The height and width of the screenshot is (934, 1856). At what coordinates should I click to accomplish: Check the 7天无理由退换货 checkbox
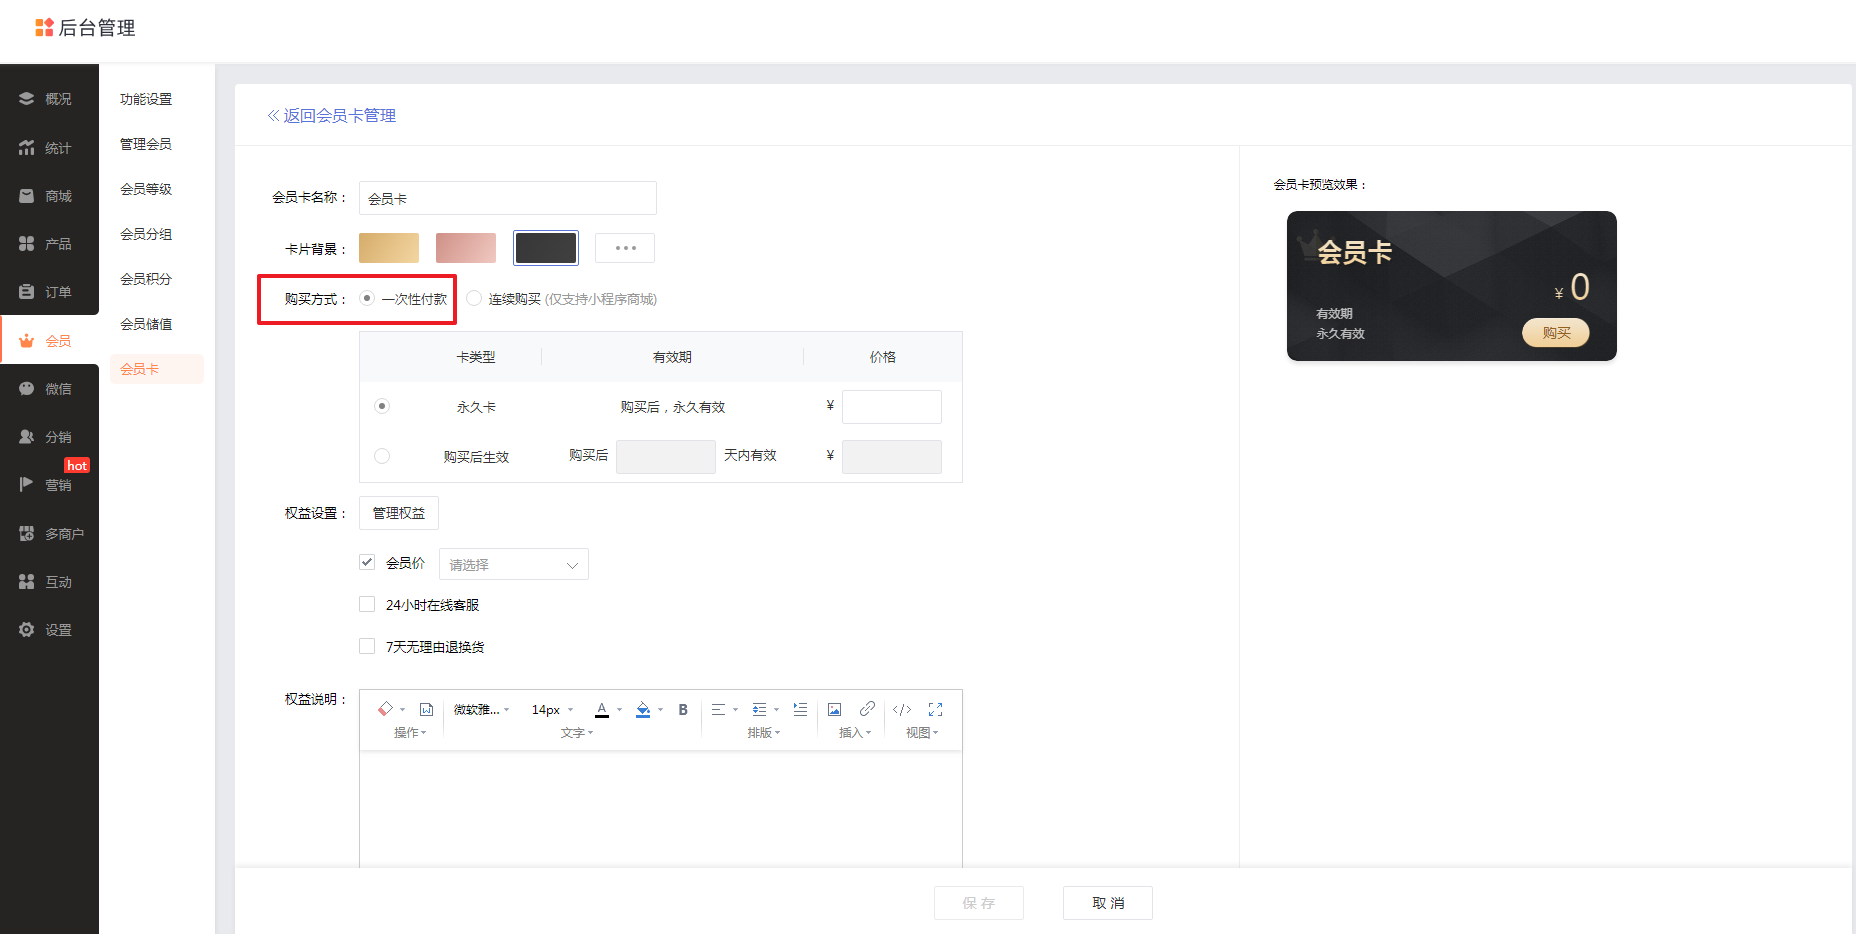pos(367,646)
